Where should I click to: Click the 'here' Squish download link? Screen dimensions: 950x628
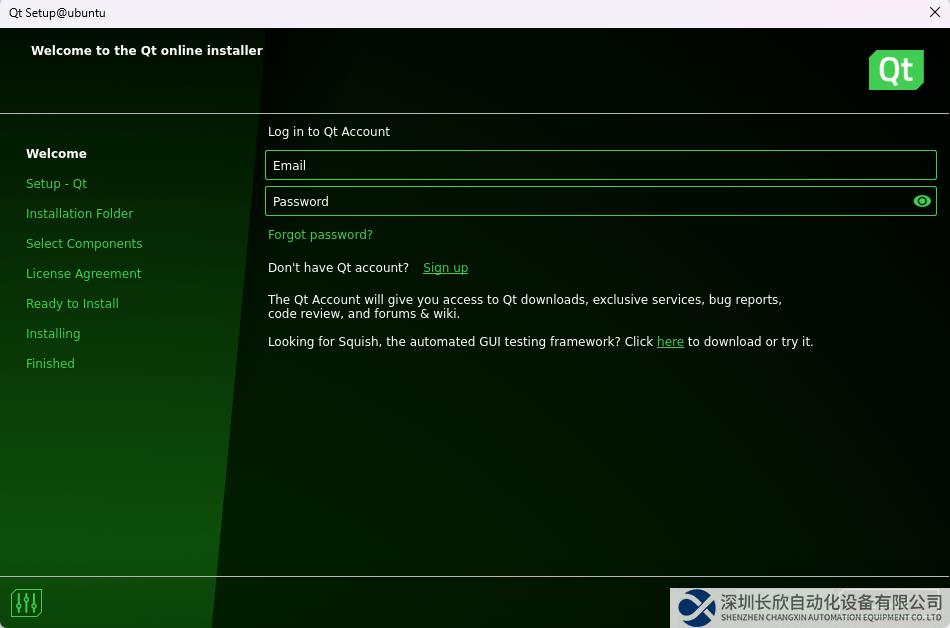670,342
